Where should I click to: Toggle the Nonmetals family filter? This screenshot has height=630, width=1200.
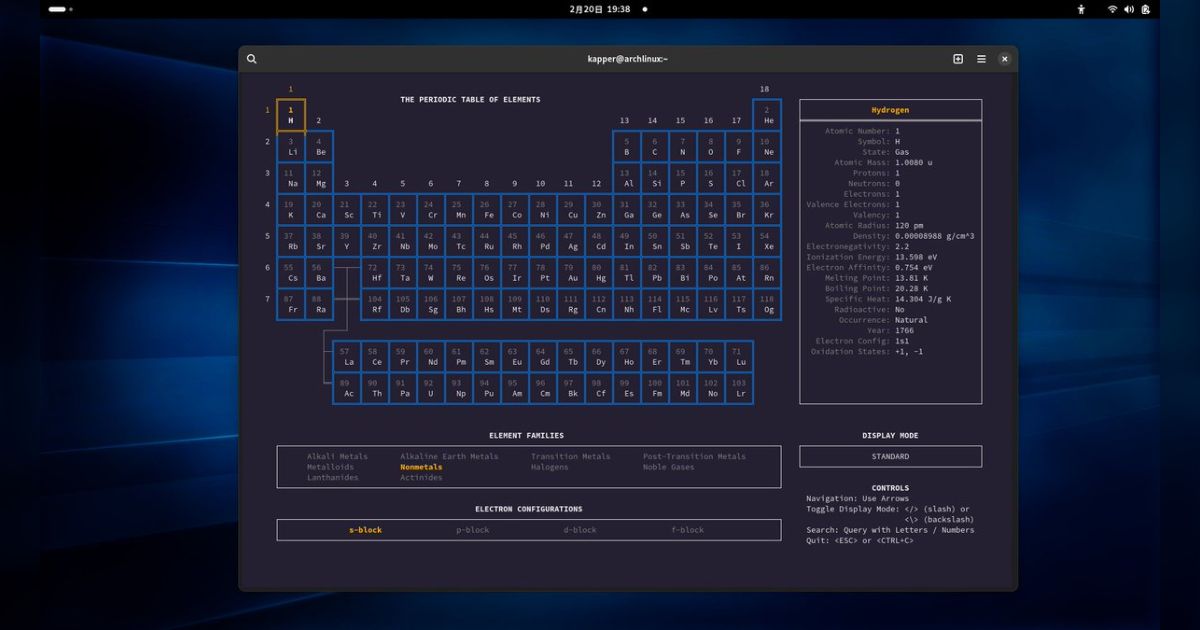[421, 466]
